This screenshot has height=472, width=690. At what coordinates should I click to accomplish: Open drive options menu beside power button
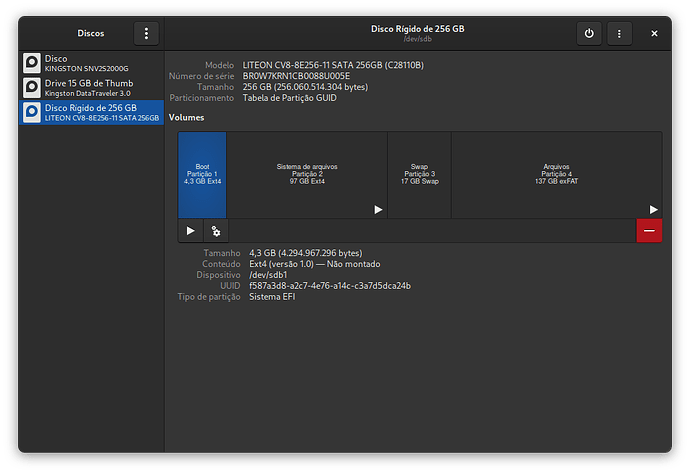point(618,34)
